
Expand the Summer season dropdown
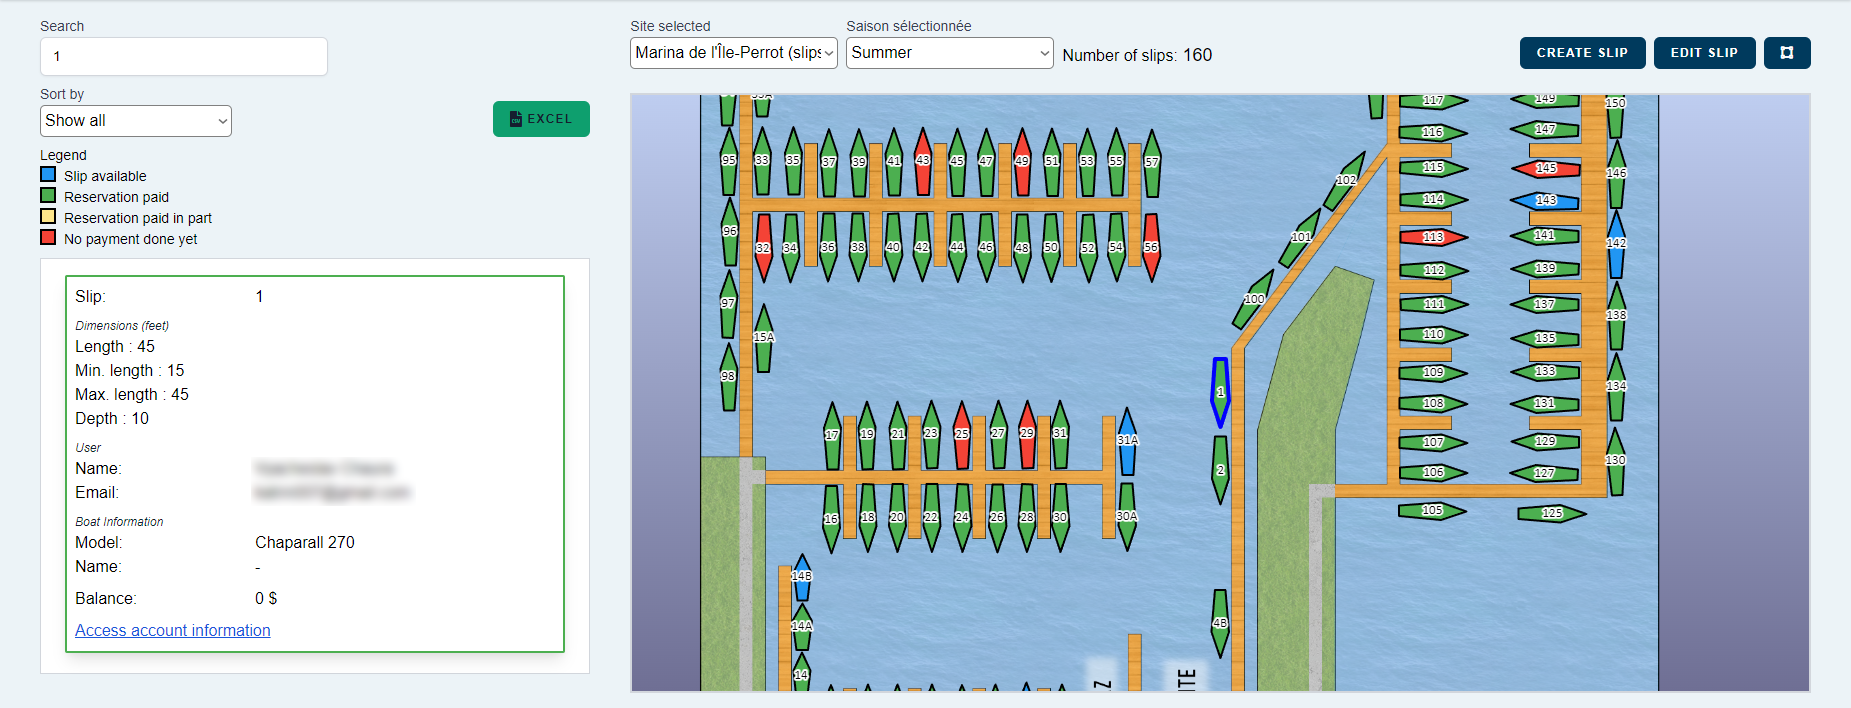pyautogui.click(x=949, y=53)
